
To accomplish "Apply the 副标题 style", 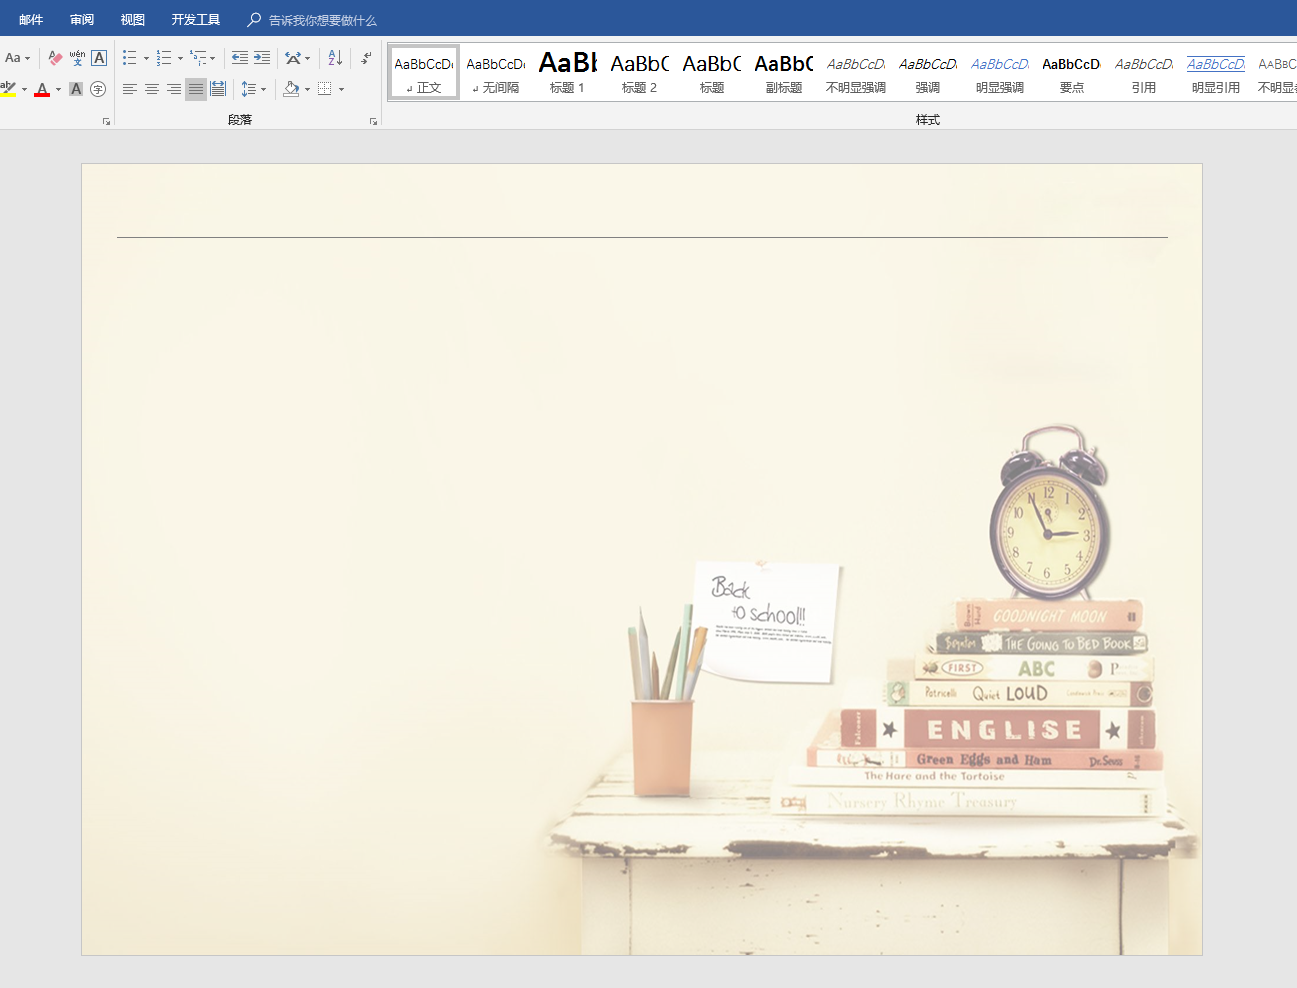I will (784, 73).
